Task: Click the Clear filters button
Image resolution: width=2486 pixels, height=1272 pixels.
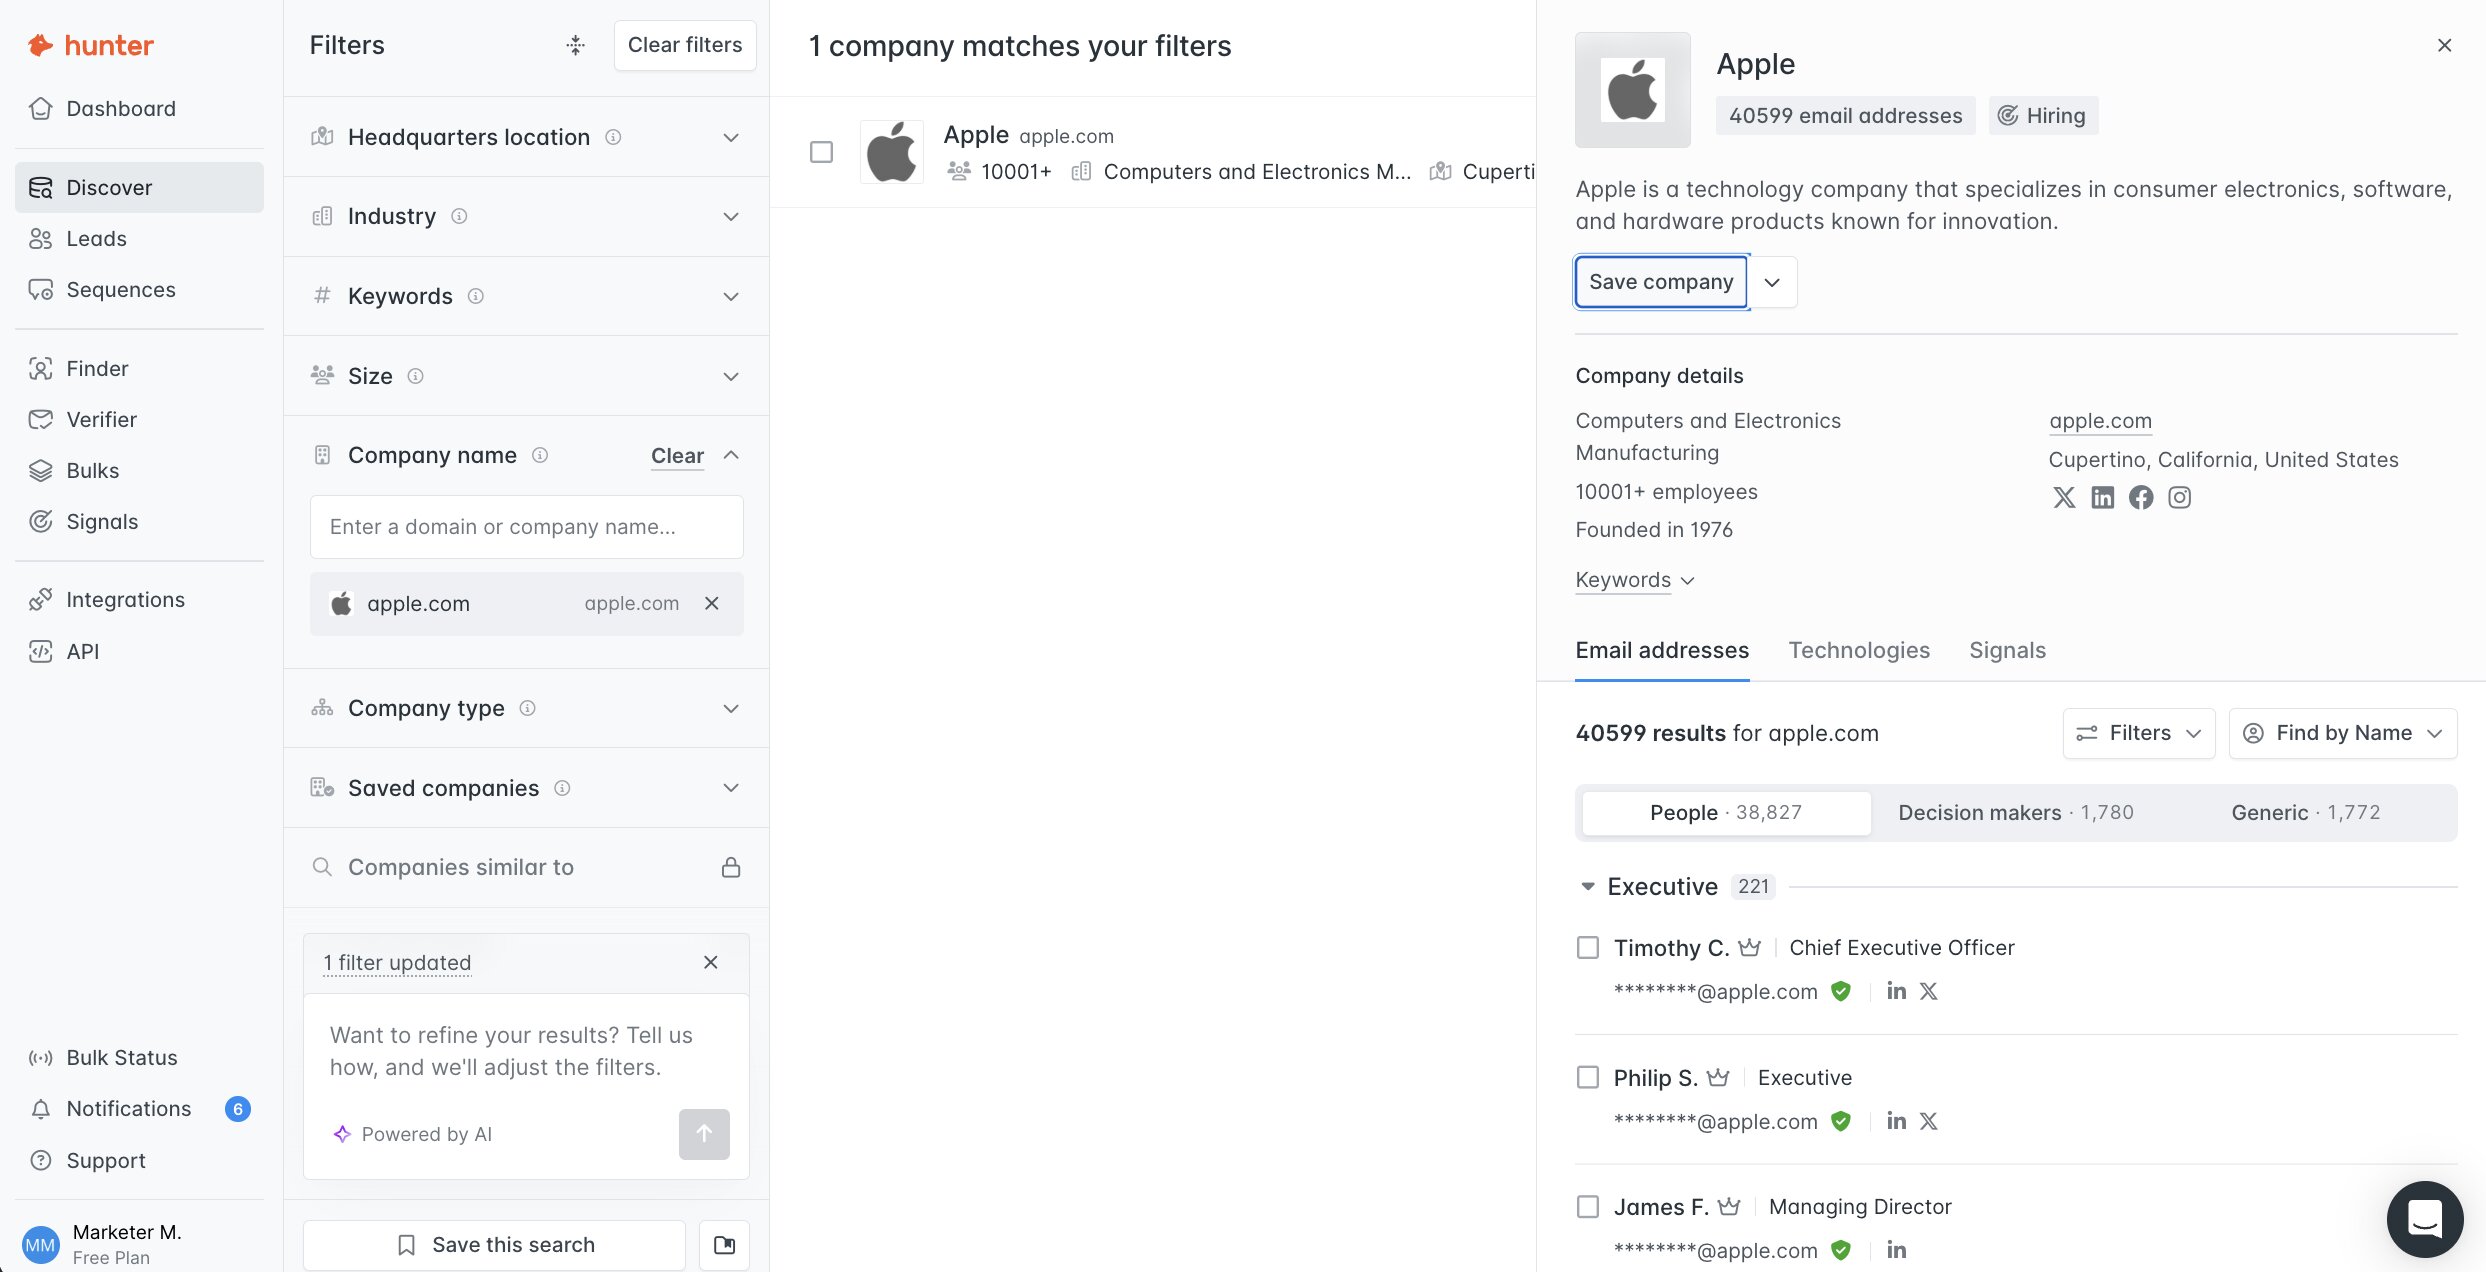Action: [x=685, y=45]
